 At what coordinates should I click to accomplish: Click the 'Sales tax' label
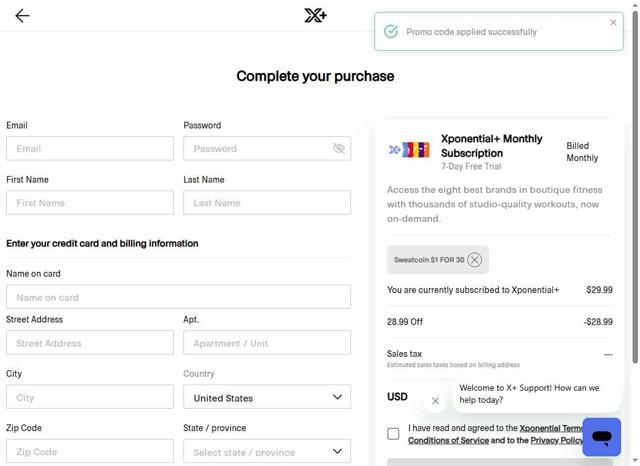point(404,354)
